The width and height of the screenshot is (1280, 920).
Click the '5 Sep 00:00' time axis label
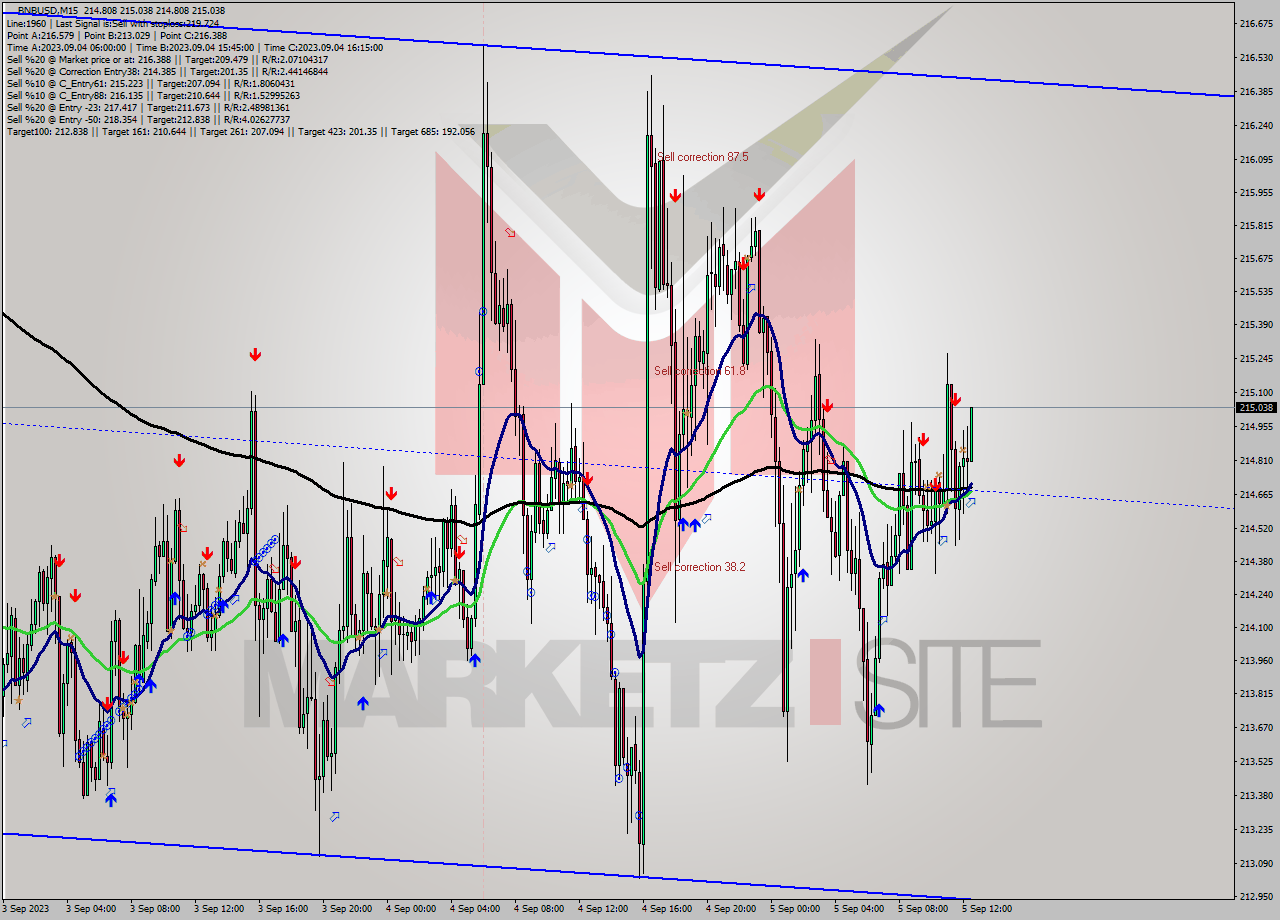[x=795, y=909]
